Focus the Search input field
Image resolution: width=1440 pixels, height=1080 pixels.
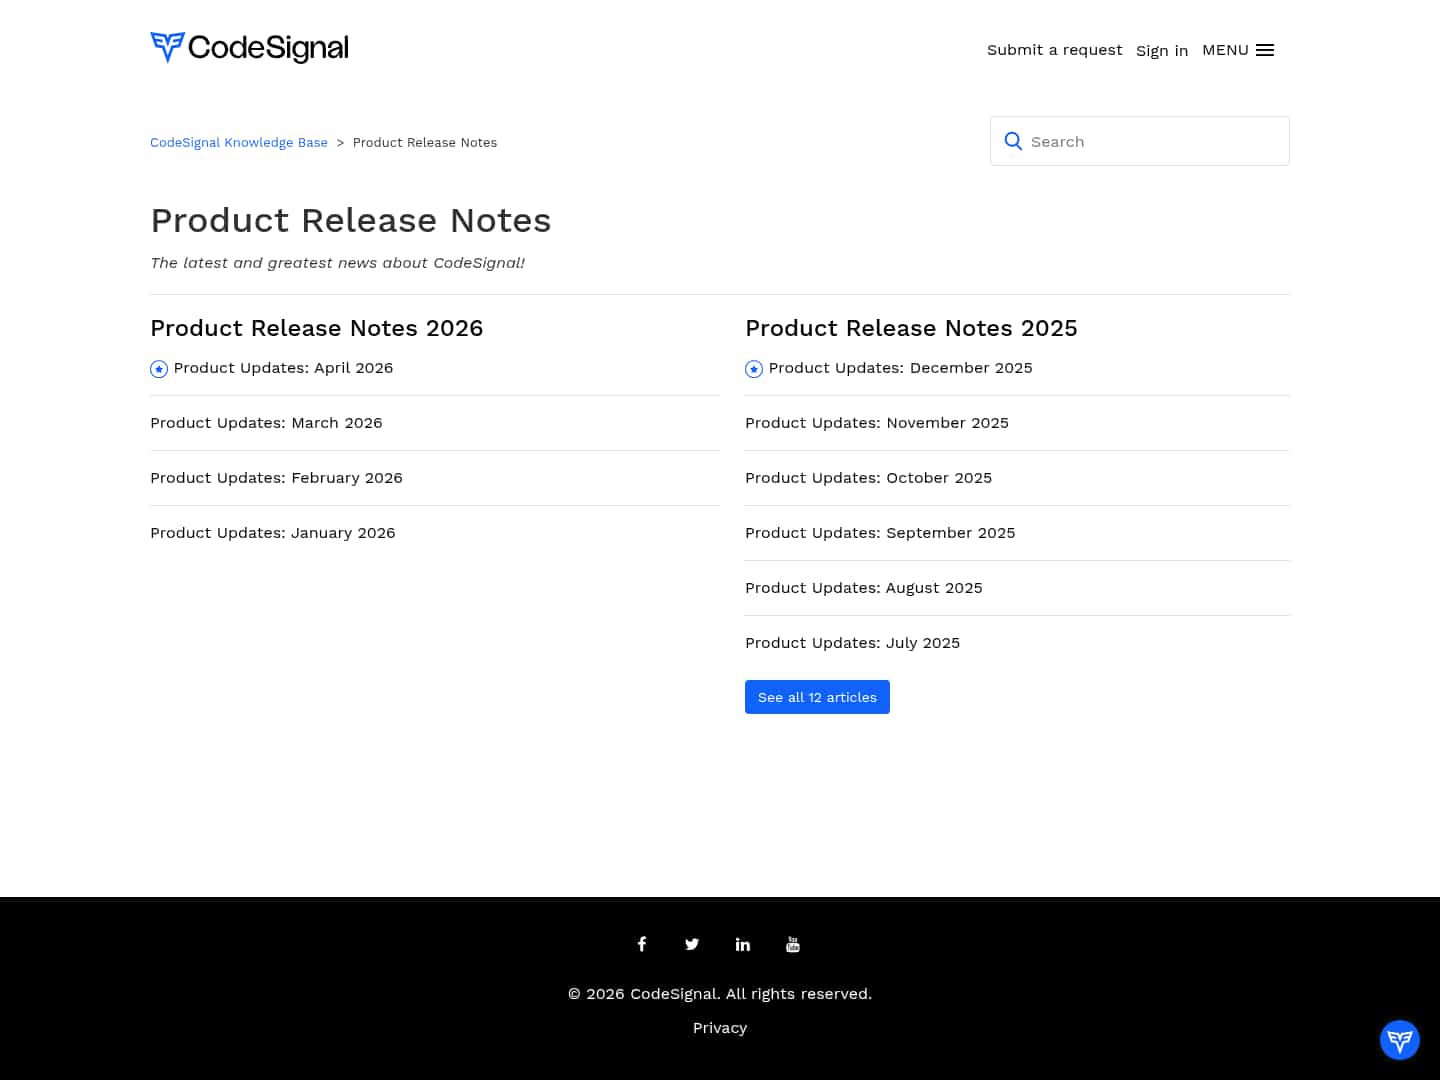click(x=1140, y=141)
